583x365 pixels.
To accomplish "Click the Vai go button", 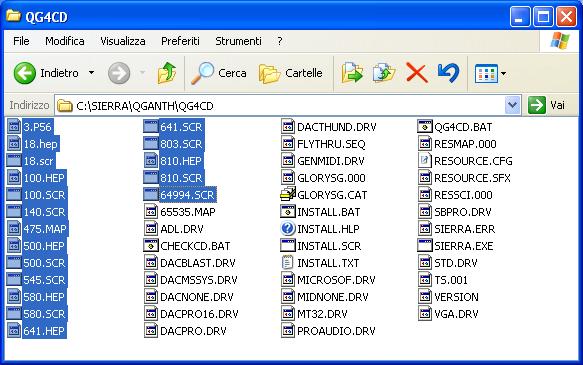I will coord(546,106).
